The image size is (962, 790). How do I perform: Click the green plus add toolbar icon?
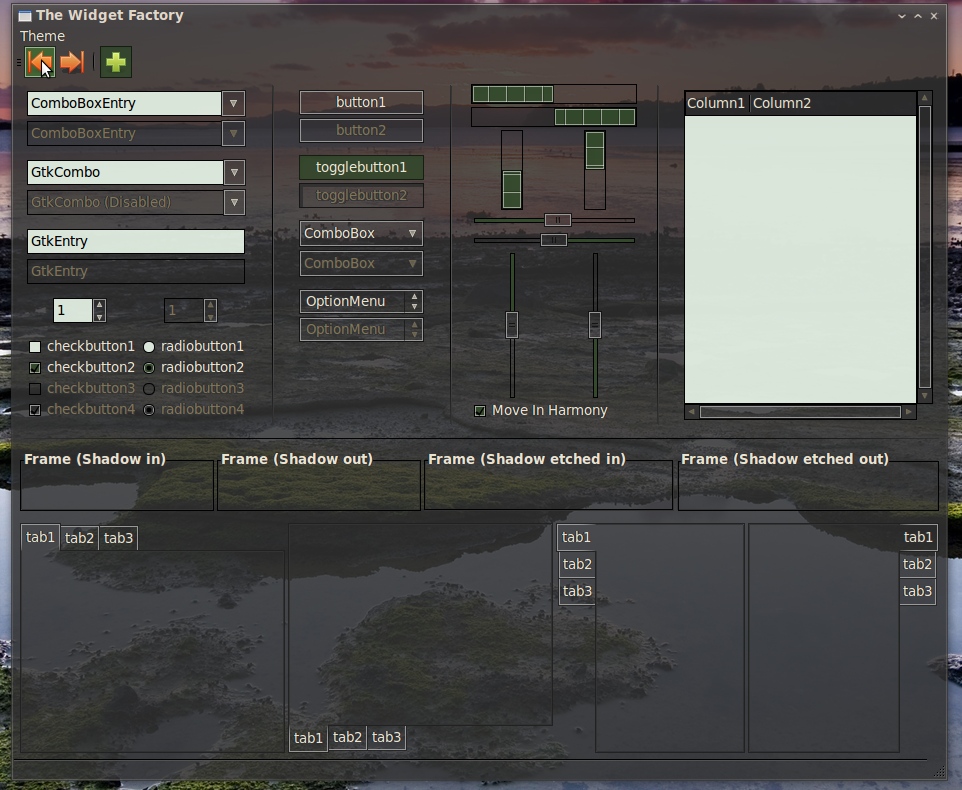tap(115, 62)
